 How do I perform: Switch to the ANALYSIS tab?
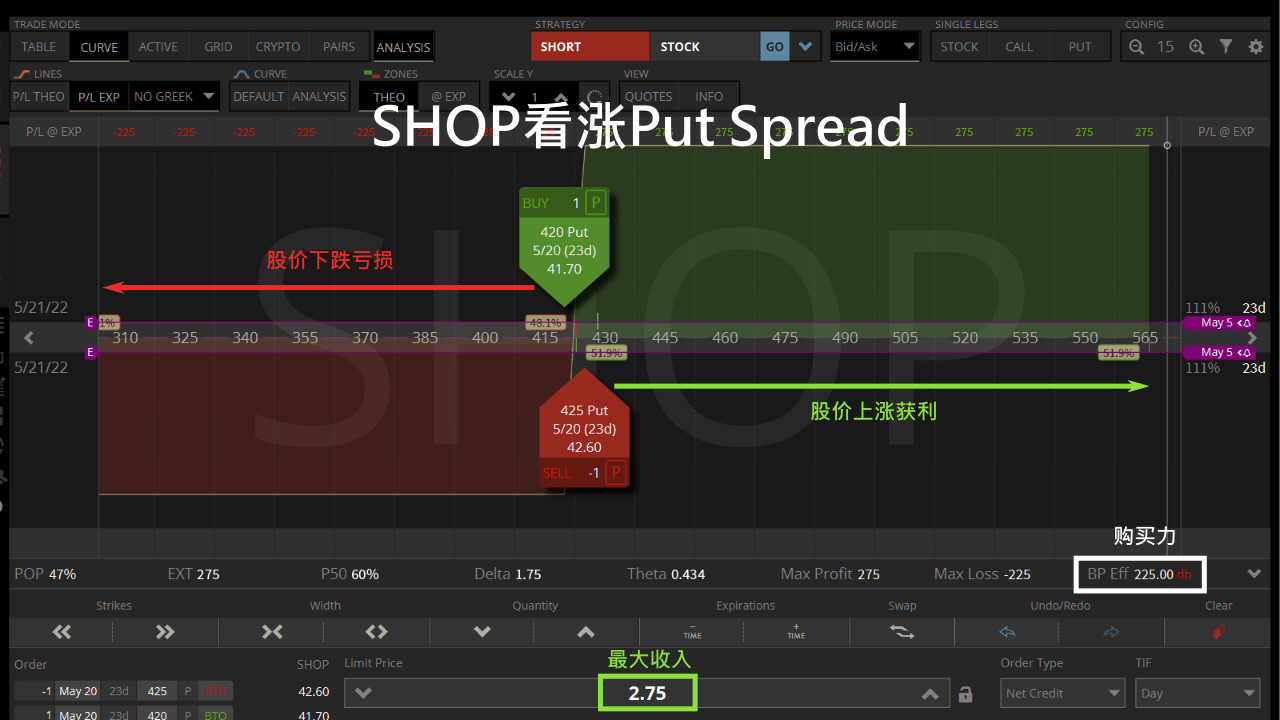[403, 46]
